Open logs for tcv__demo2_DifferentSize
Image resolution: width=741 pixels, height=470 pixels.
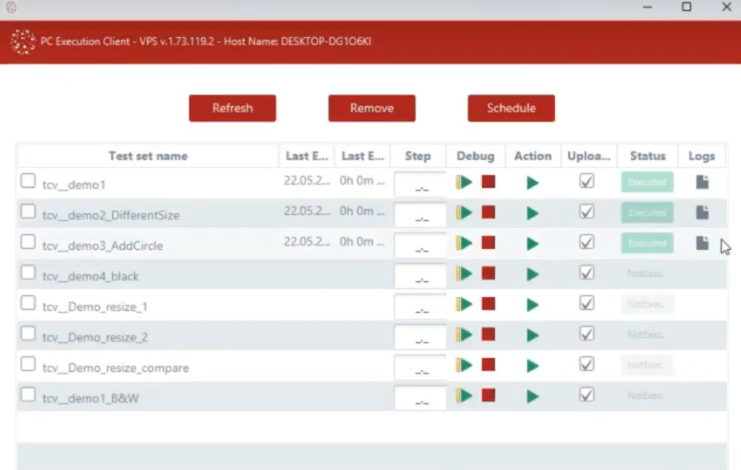coord(702,213)
